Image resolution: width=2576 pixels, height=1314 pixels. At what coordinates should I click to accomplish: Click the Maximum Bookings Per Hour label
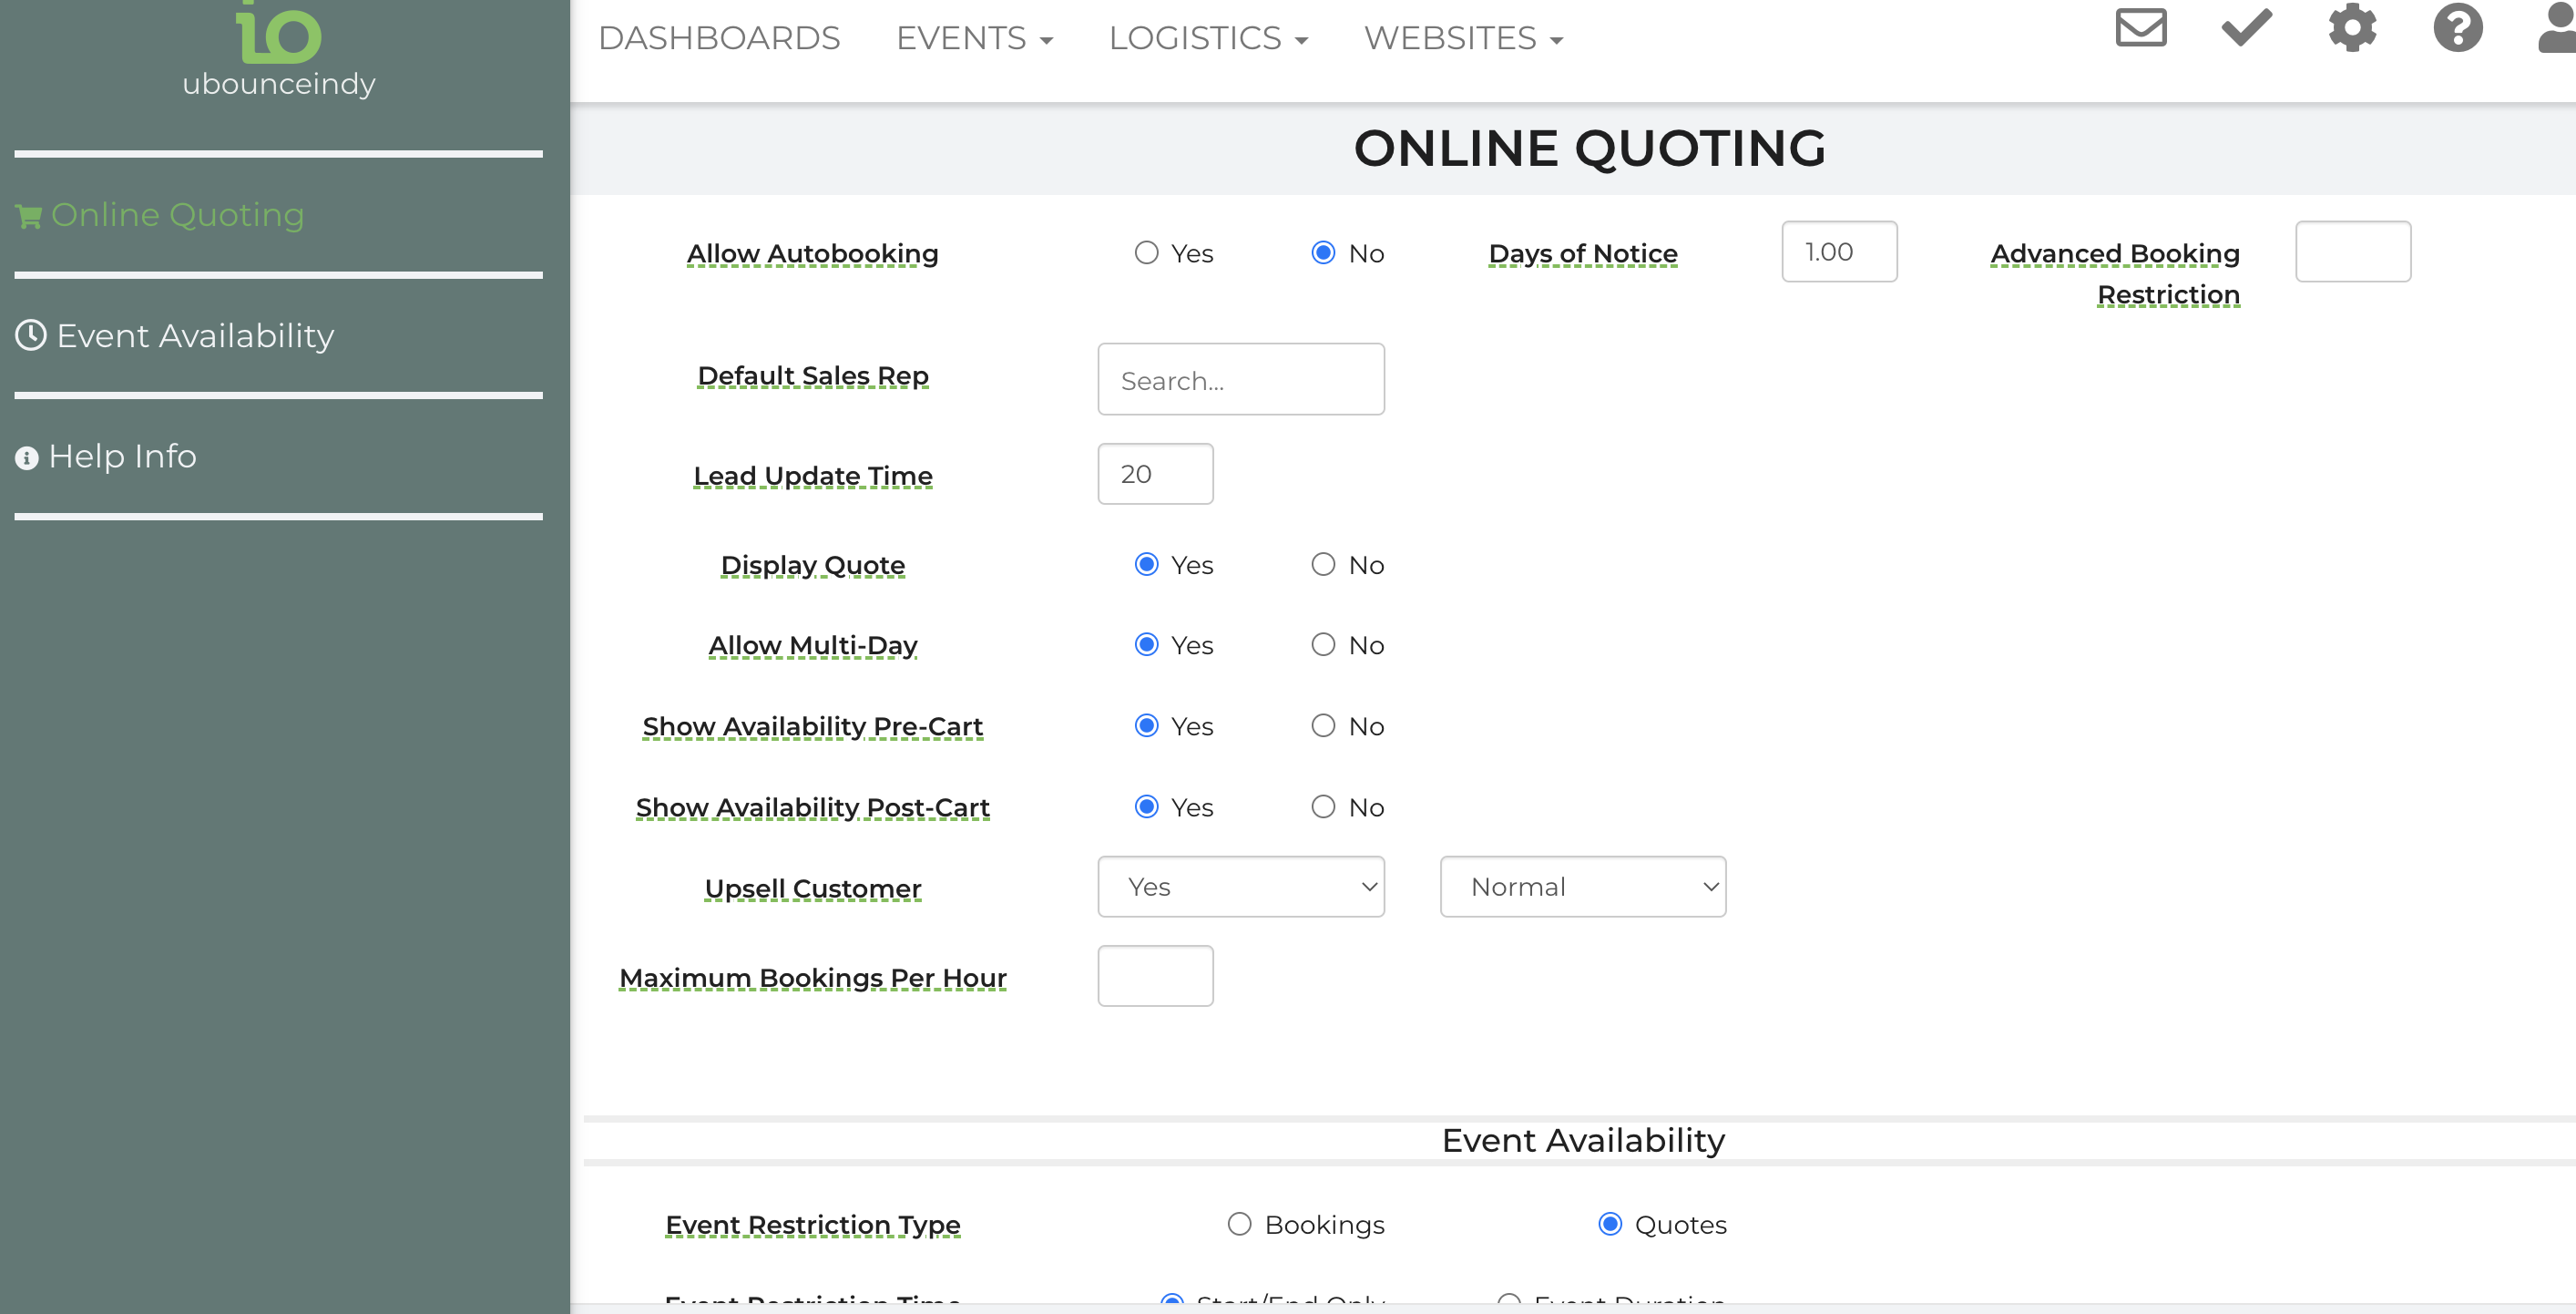(x=813, y=978)
